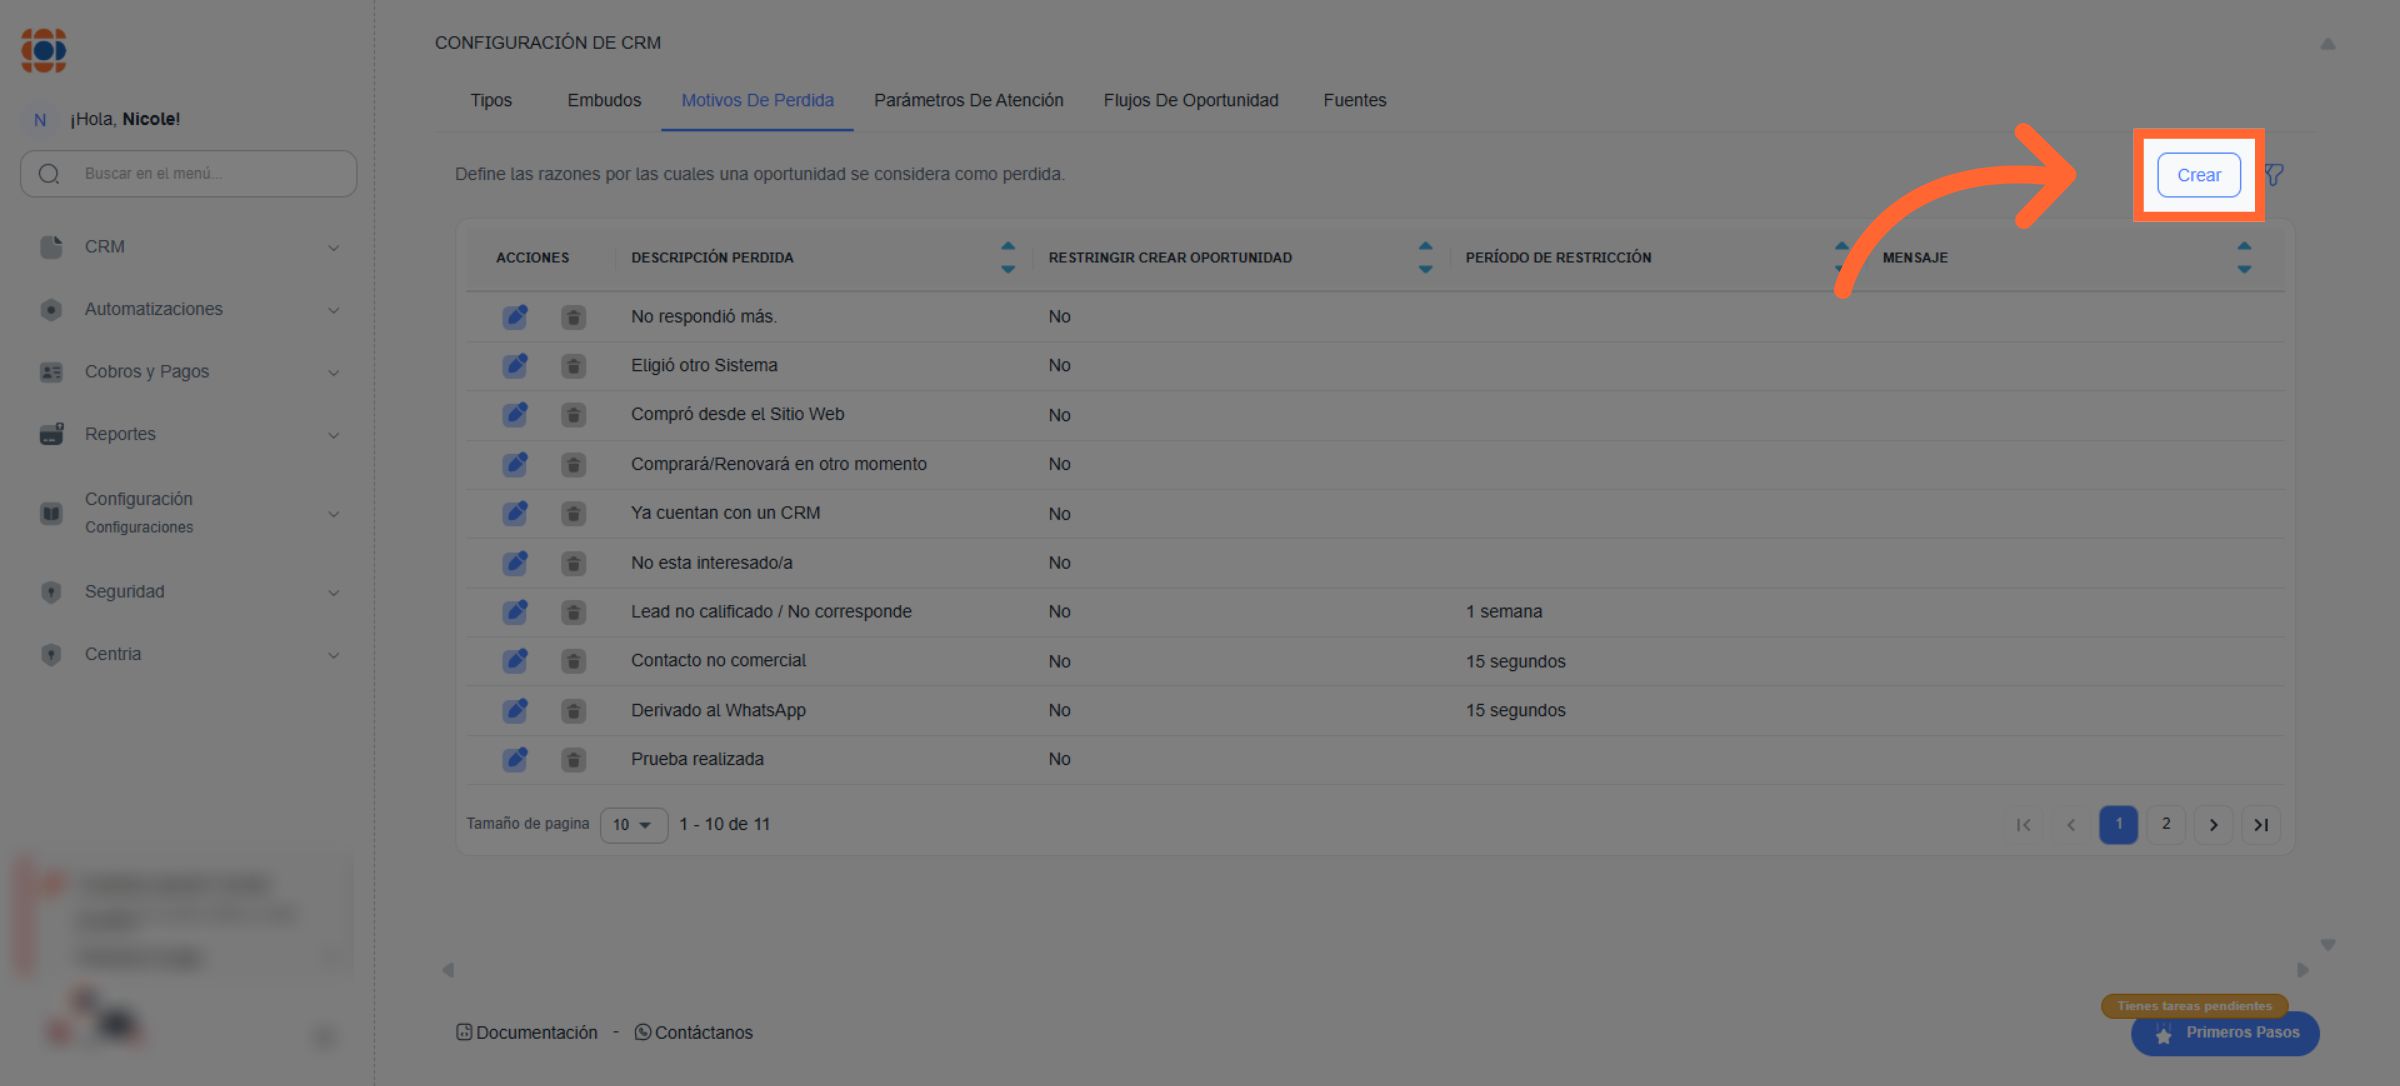Delete the 'Prueba realizada' row
The width and height of the screenshot is (2400, 1086).
coord(573,760)
